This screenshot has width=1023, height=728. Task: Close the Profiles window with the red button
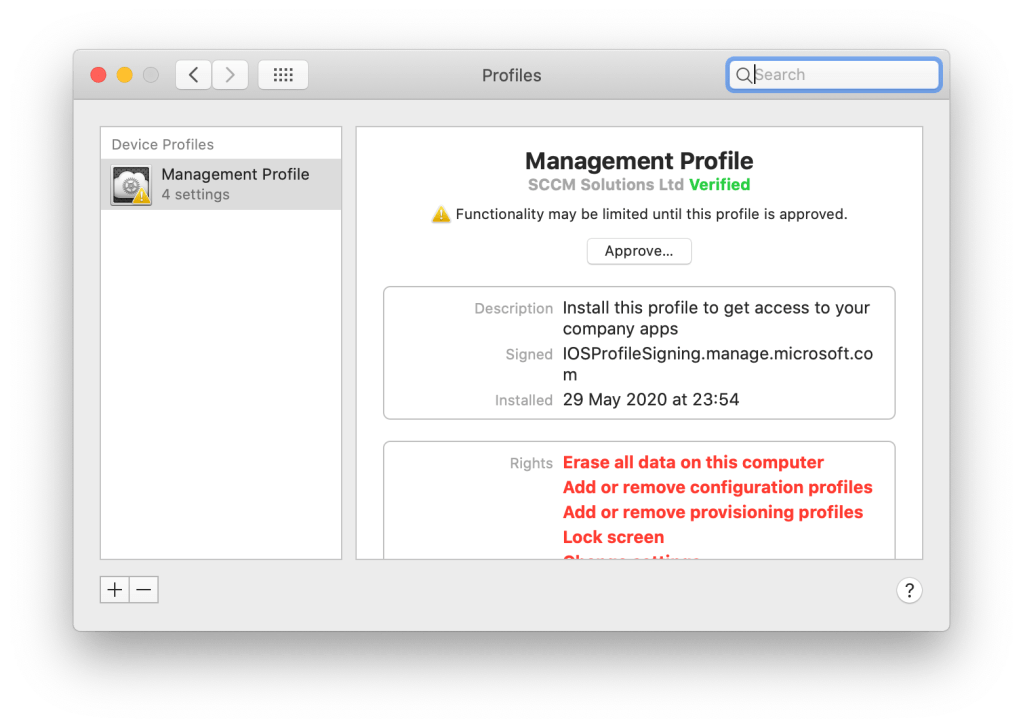pyautogui.click(x=98, y=75)
